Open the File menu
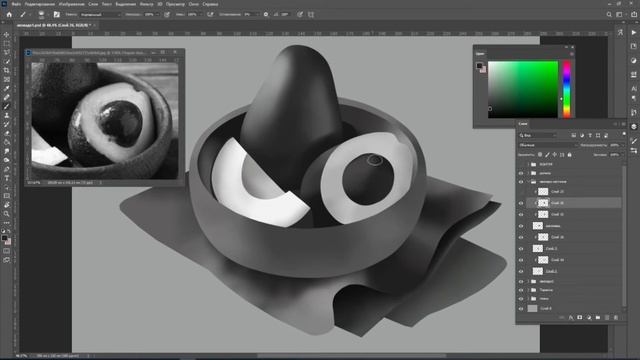640x360 pixels. click(x=16, y=4)
